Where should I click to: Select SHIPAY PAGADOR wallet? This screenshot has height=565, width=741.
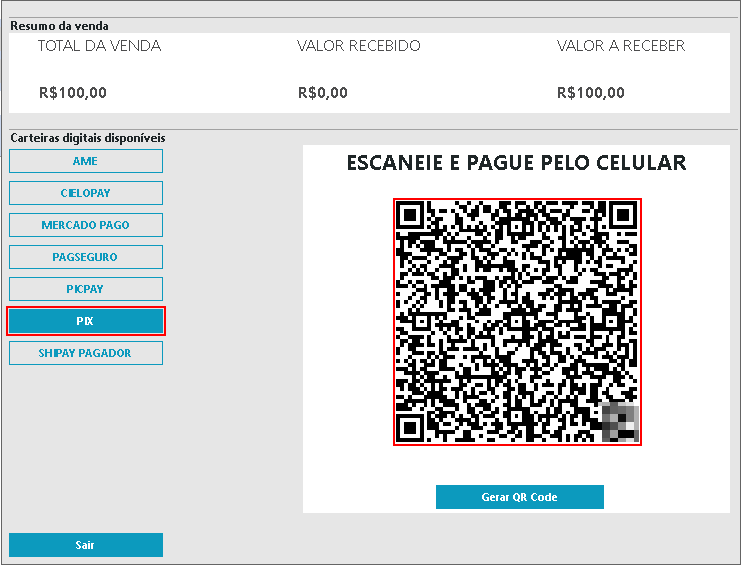pyautogui.click(x=86, y=353)
